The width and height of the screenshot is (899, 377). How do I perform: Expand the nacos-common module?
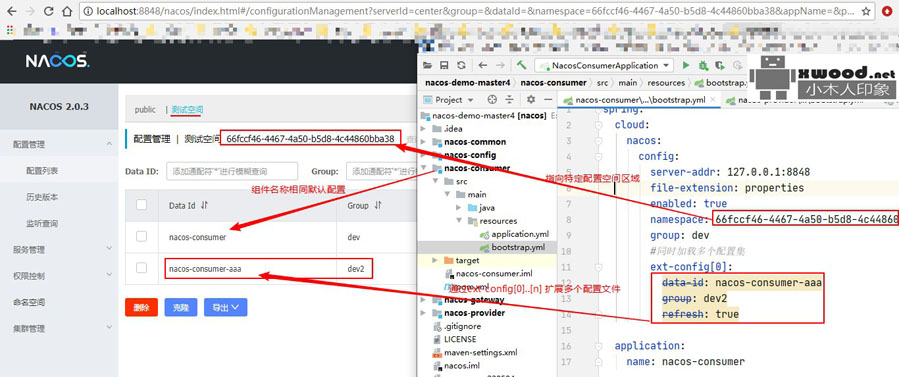(x=424, y=142)
